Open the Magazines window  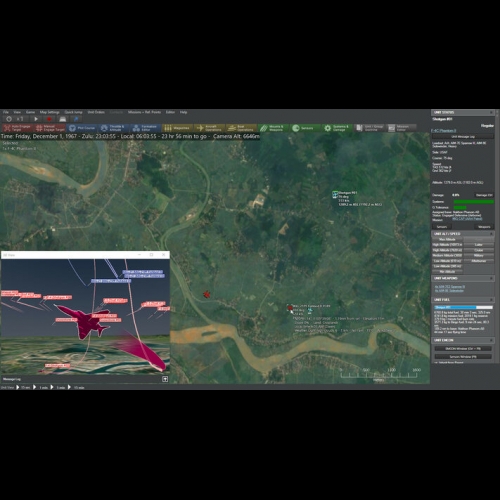click(177, 128)
